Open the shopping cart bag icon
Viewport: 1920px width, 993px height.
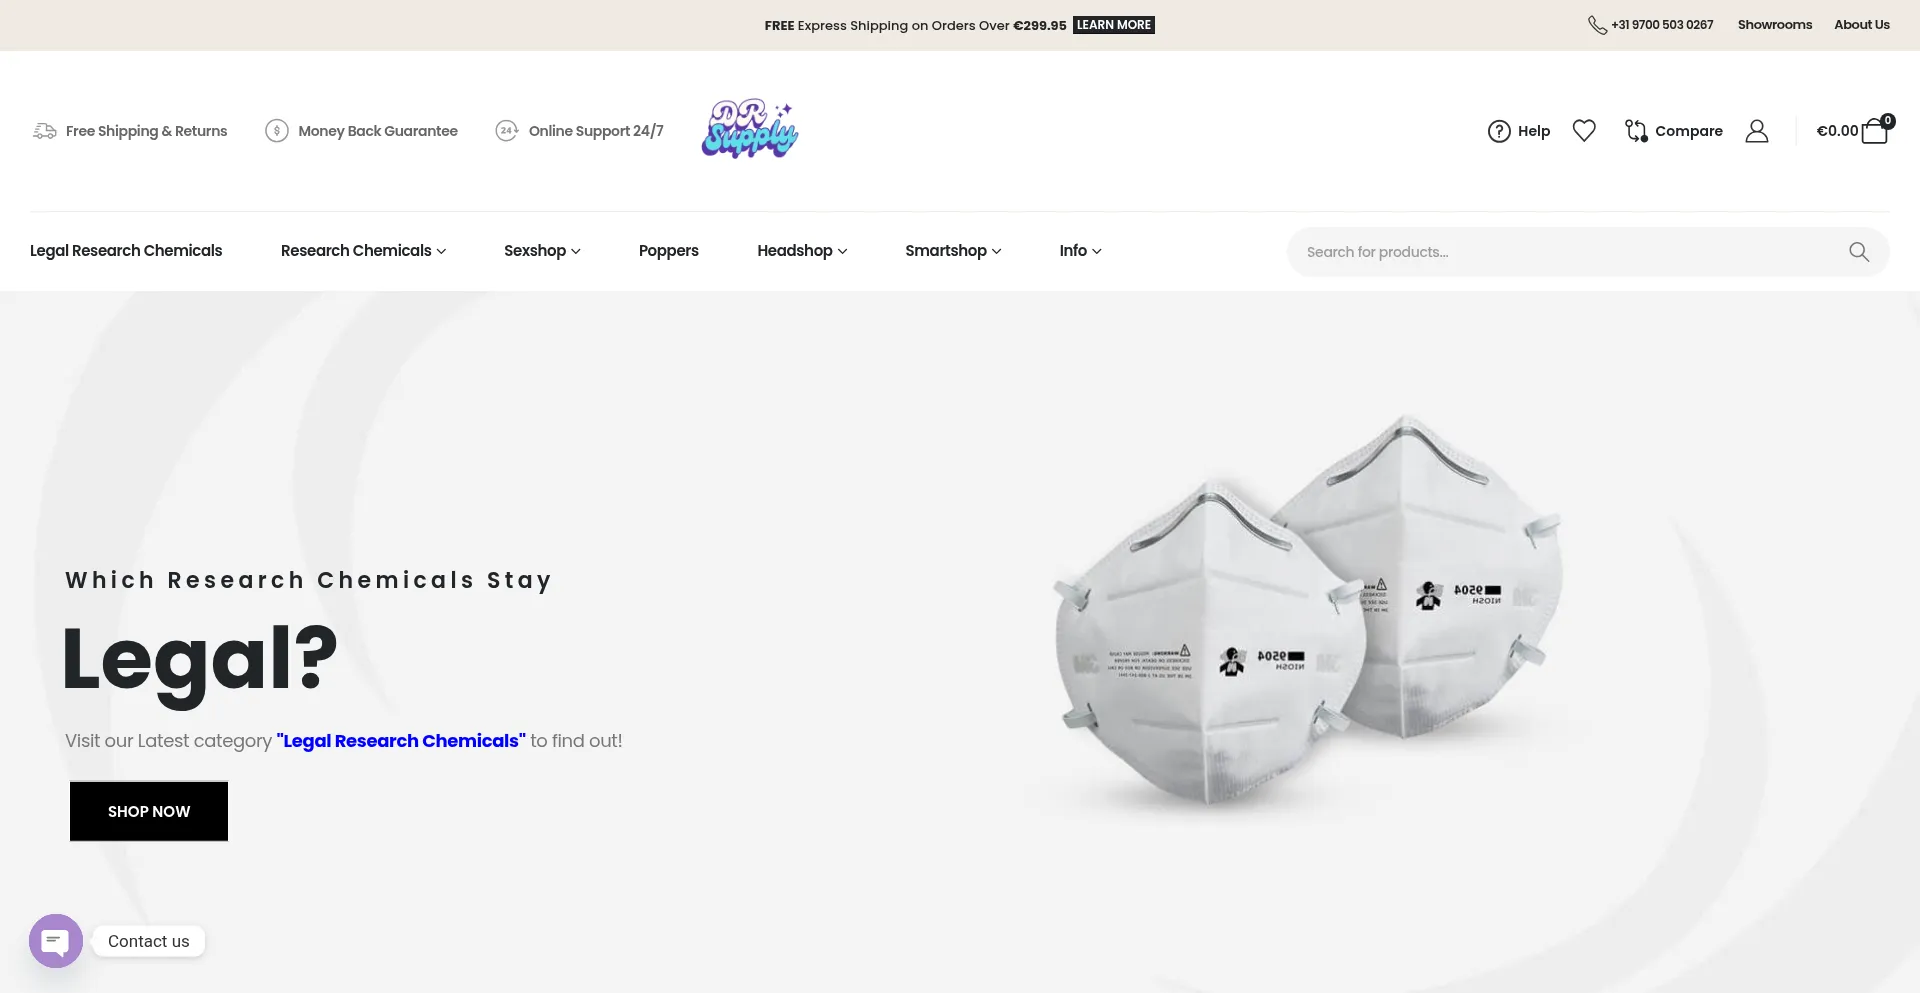pyautogui.click(x=1876, y=130)
